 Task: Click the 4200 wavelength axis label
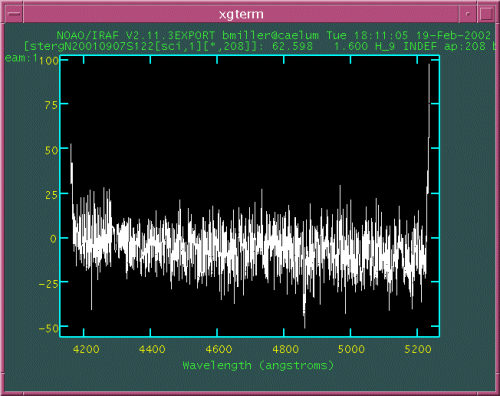click(86, 349)
